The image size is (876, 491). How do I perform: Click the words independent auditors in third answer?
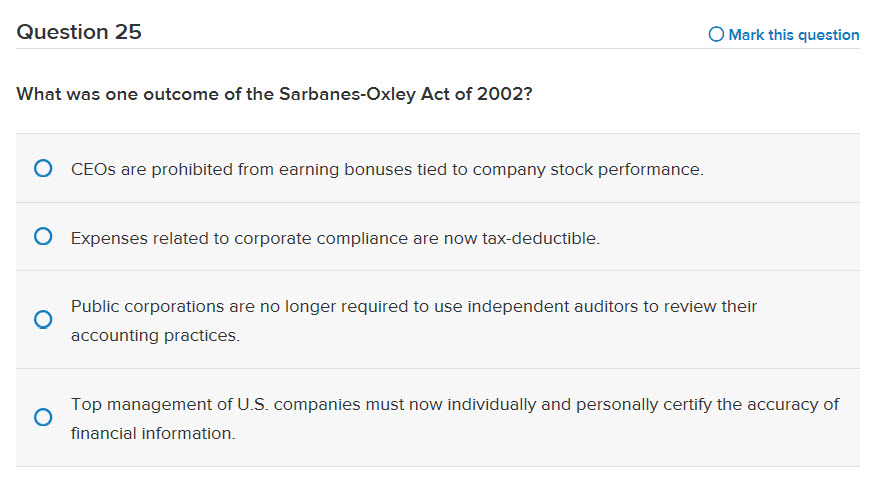[557, 306]
